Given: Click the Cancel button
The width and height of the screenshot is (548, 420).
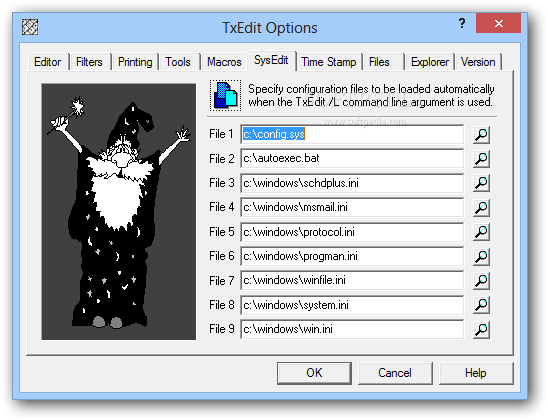Looking at the screenshot, I should tap(395, 373).
